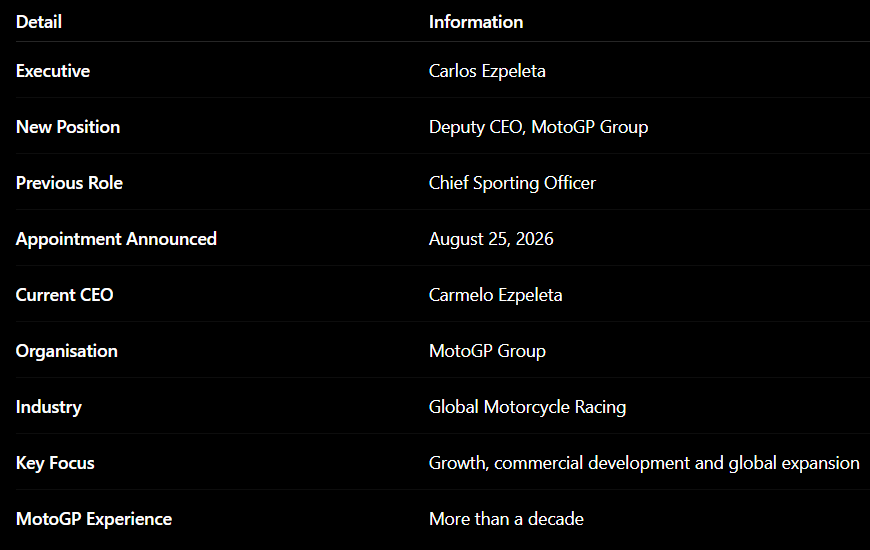Click the Information column header
This screenshot has width=870, height=550.
coord(476,22)
